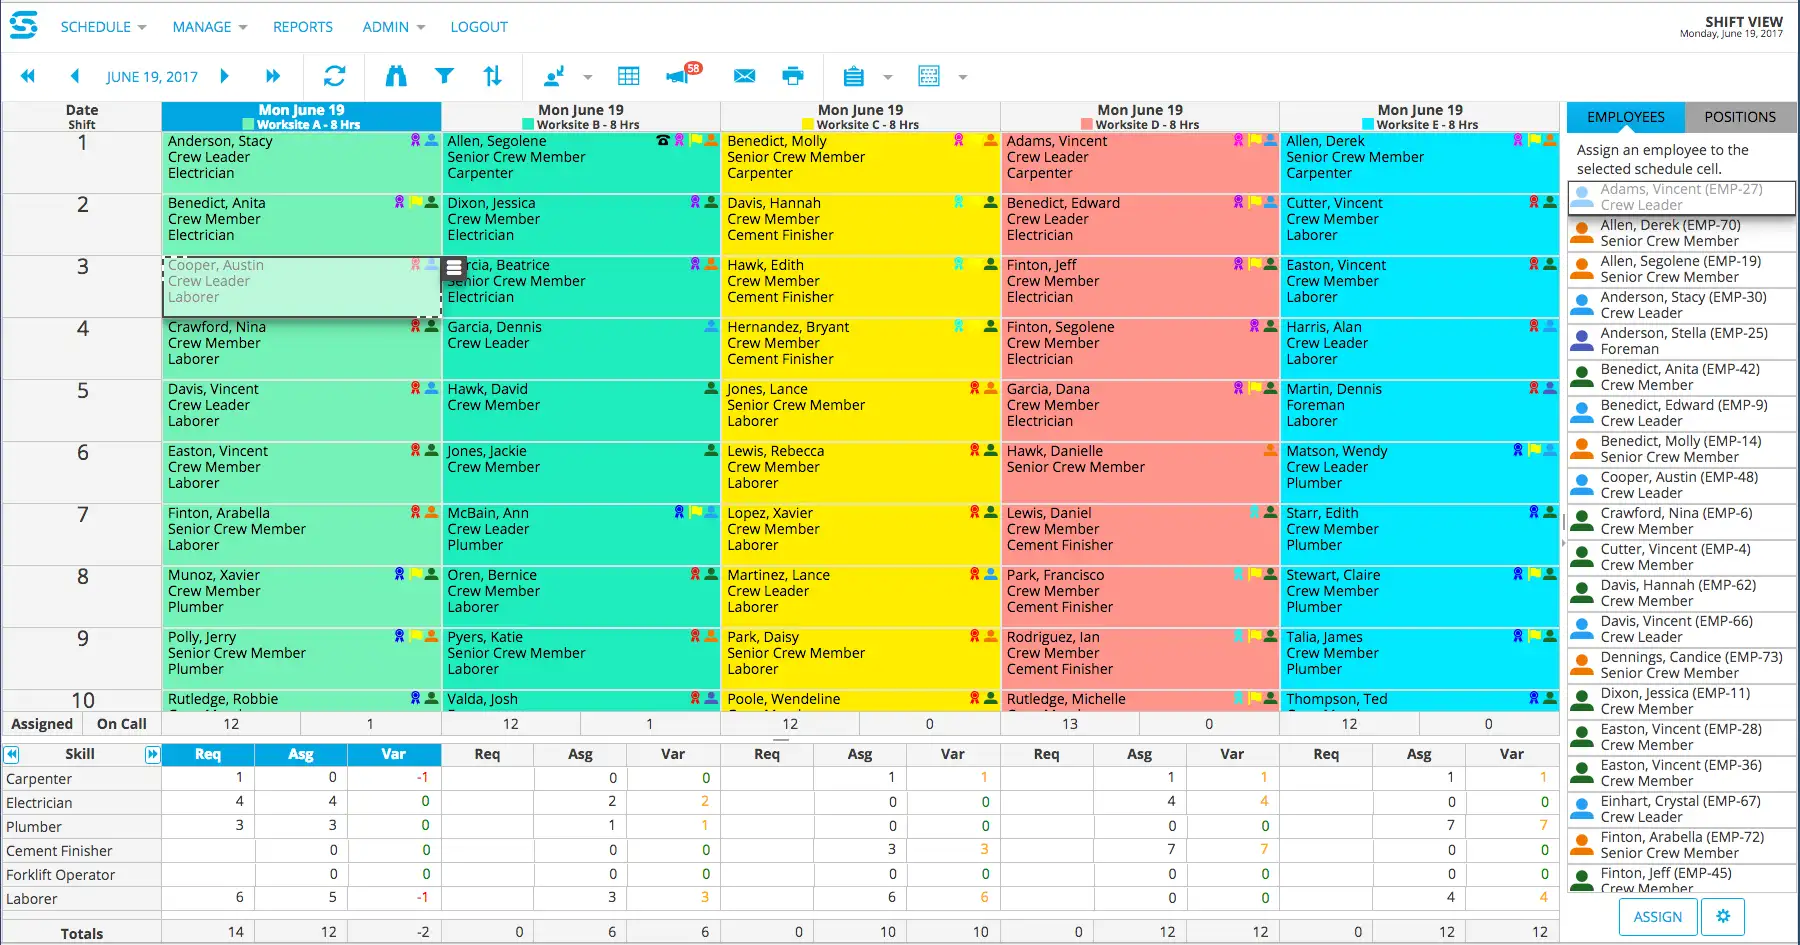1800x945 pixels.
Task: Open the table grid view icon
Action: 629,76
